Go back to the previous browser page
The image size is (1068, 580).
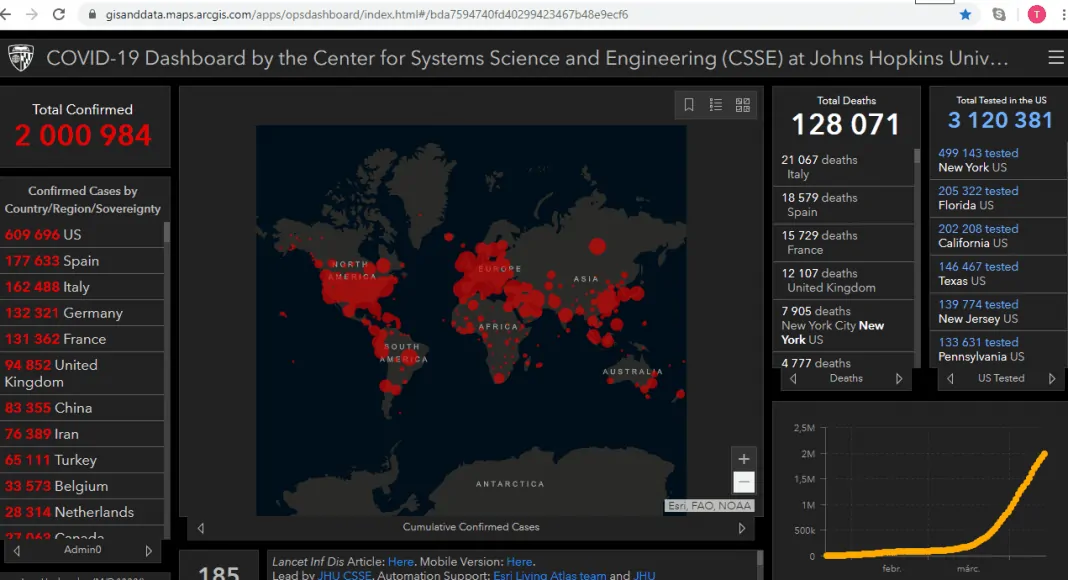point(5,14)
